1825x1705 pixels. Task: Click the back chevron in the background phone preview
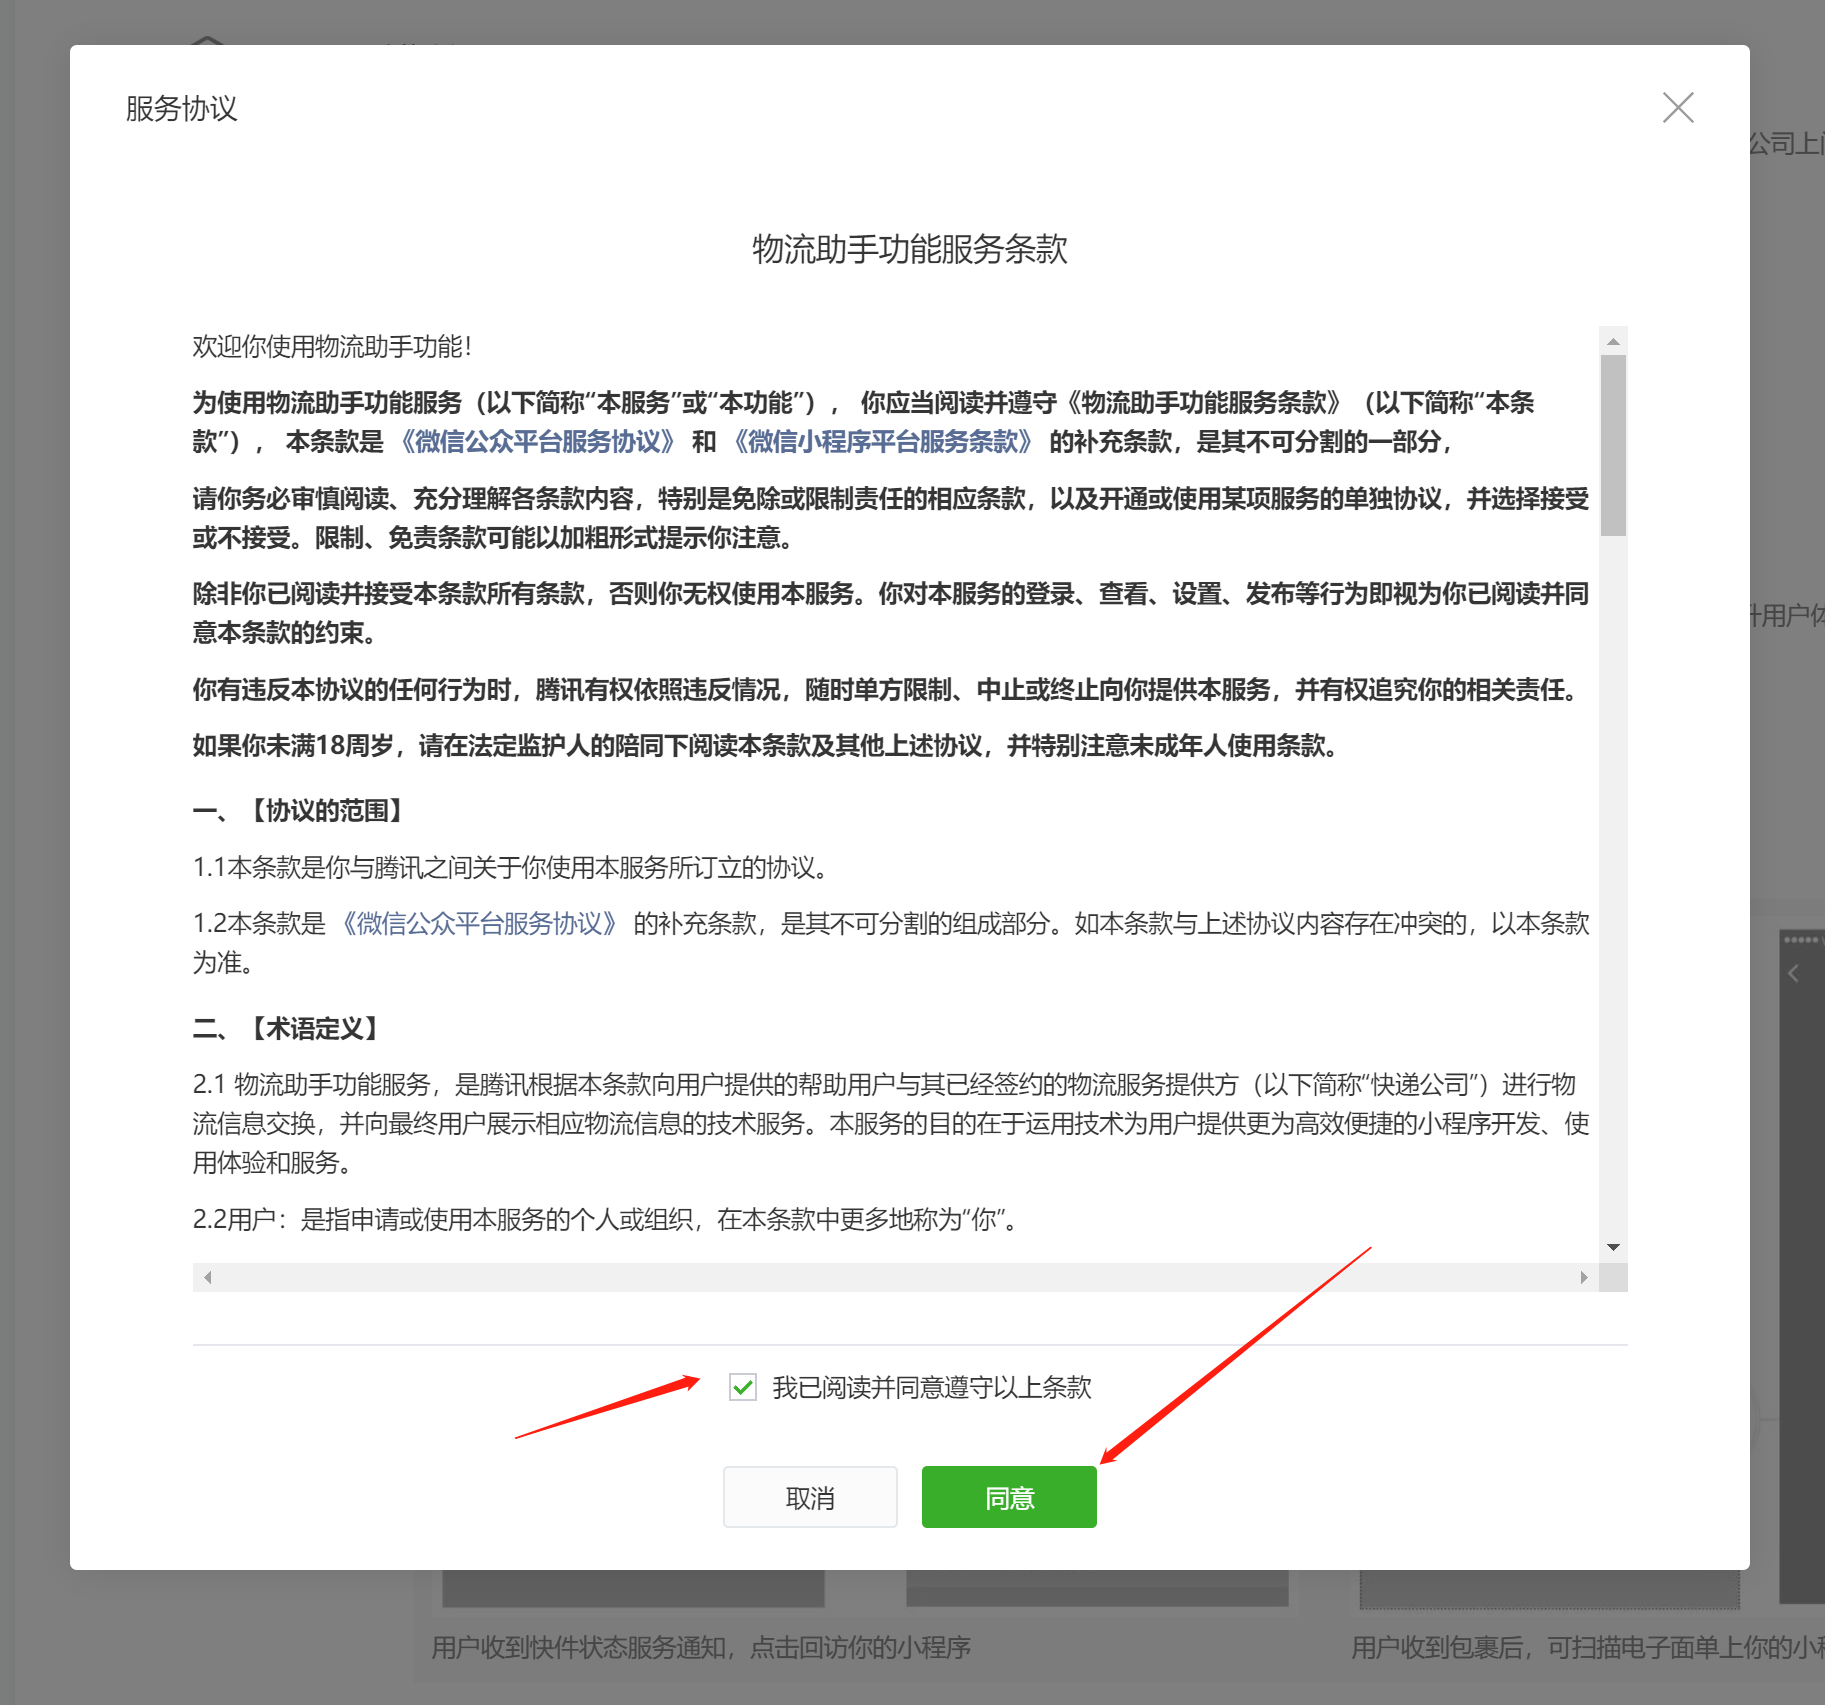pos(1794,973)
